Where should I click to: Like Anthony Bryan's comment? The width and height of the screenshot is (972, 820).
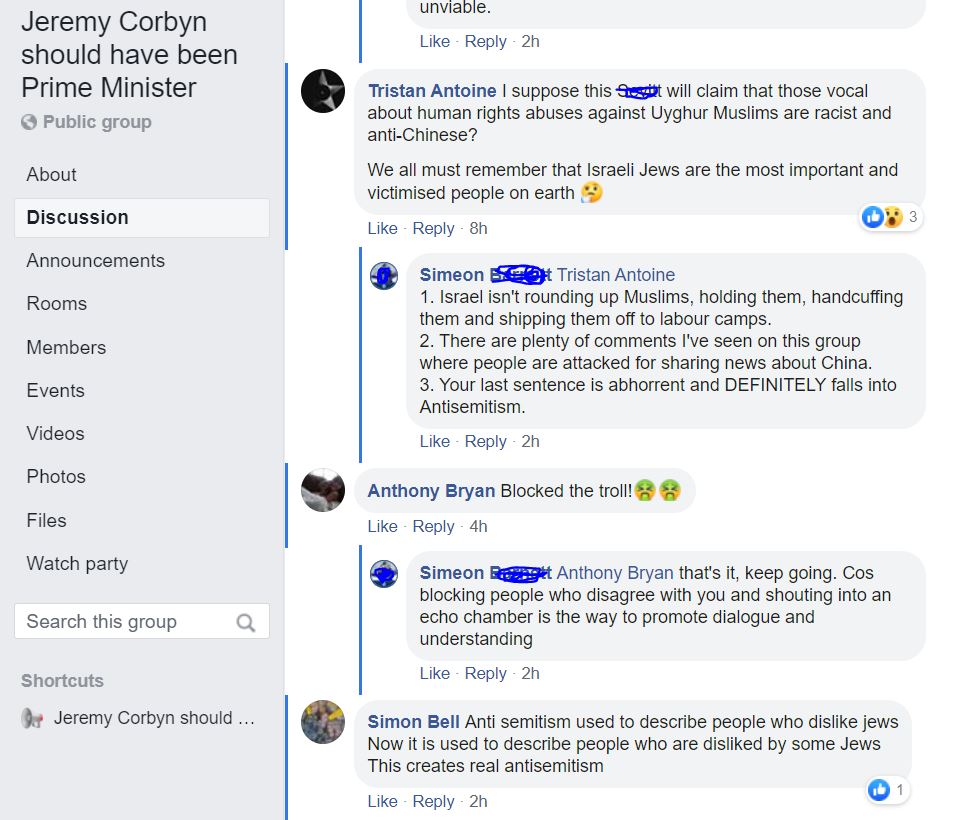[x=382, y=526]
